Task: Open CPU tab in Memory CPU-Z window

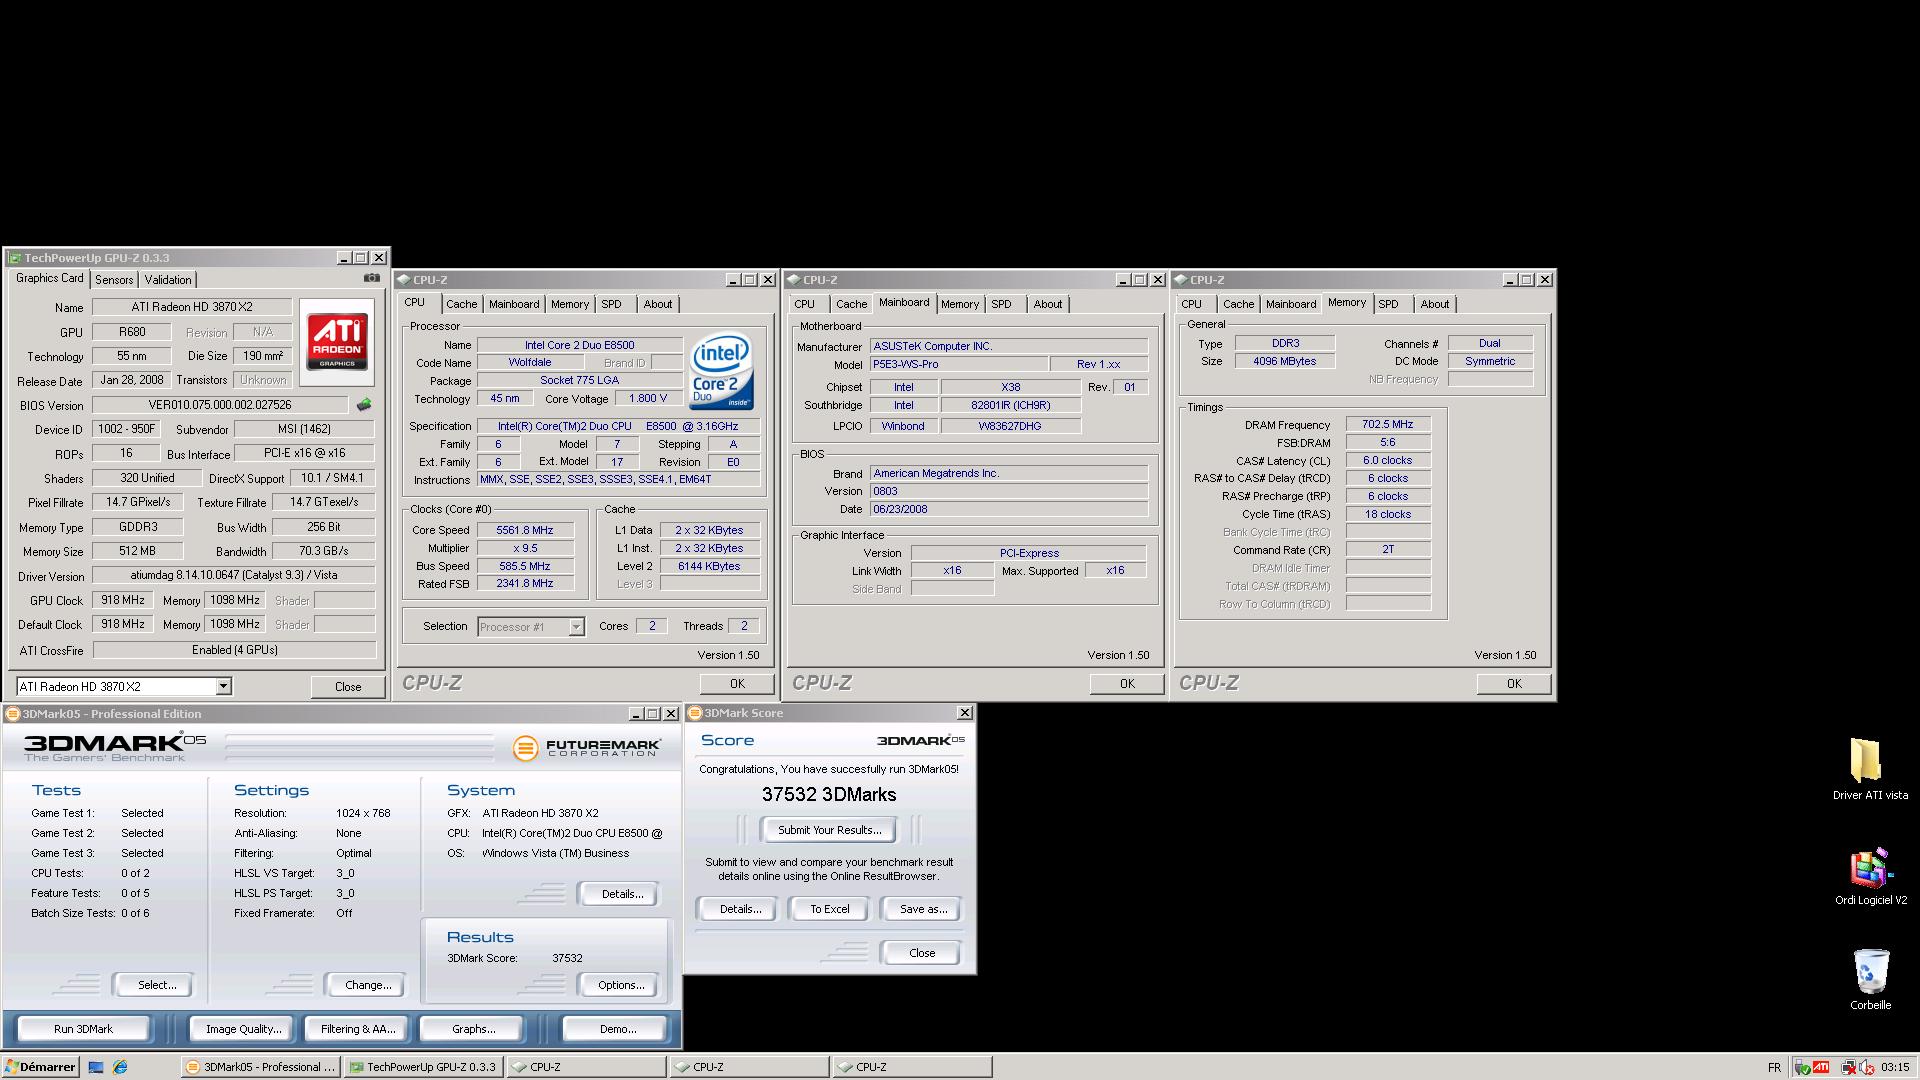Action: pyautogui.click(x=1192, y=304)
